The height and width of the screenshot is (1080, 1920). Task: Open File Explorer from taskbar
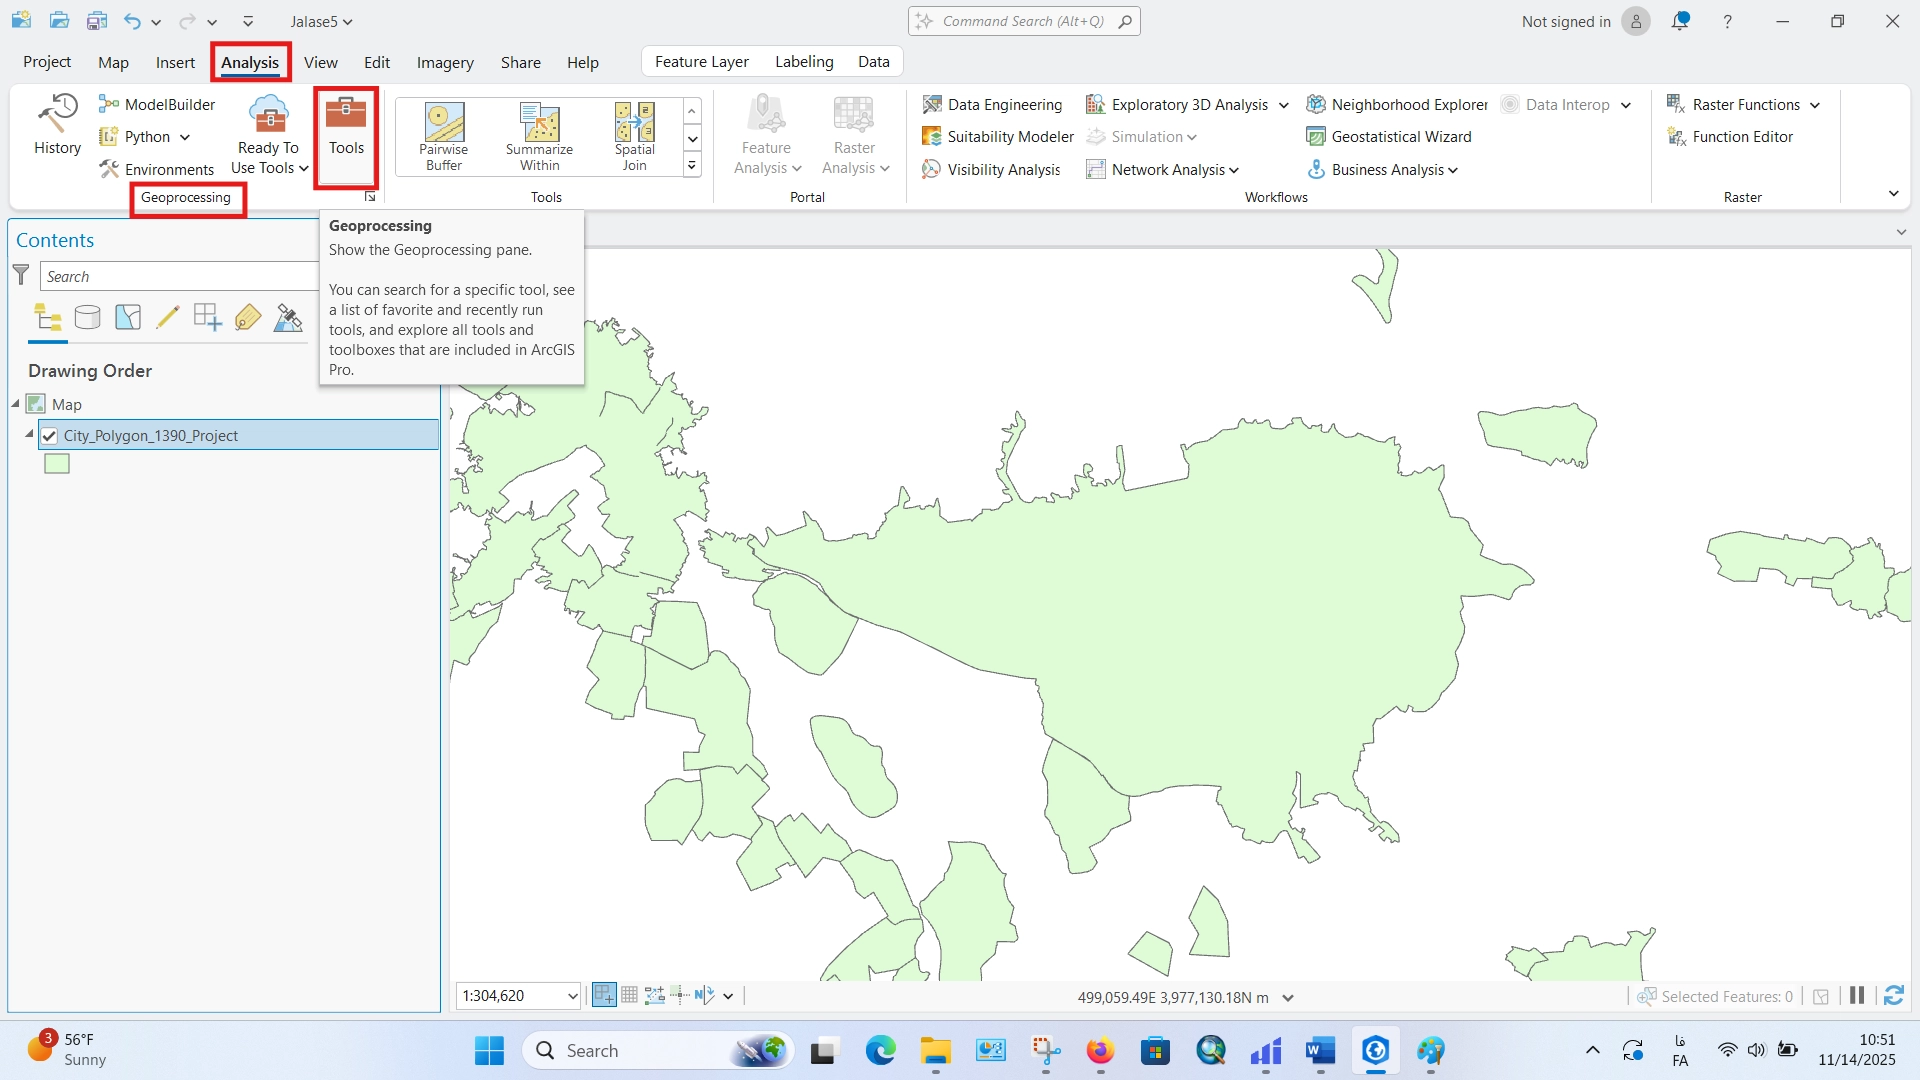936,1050
